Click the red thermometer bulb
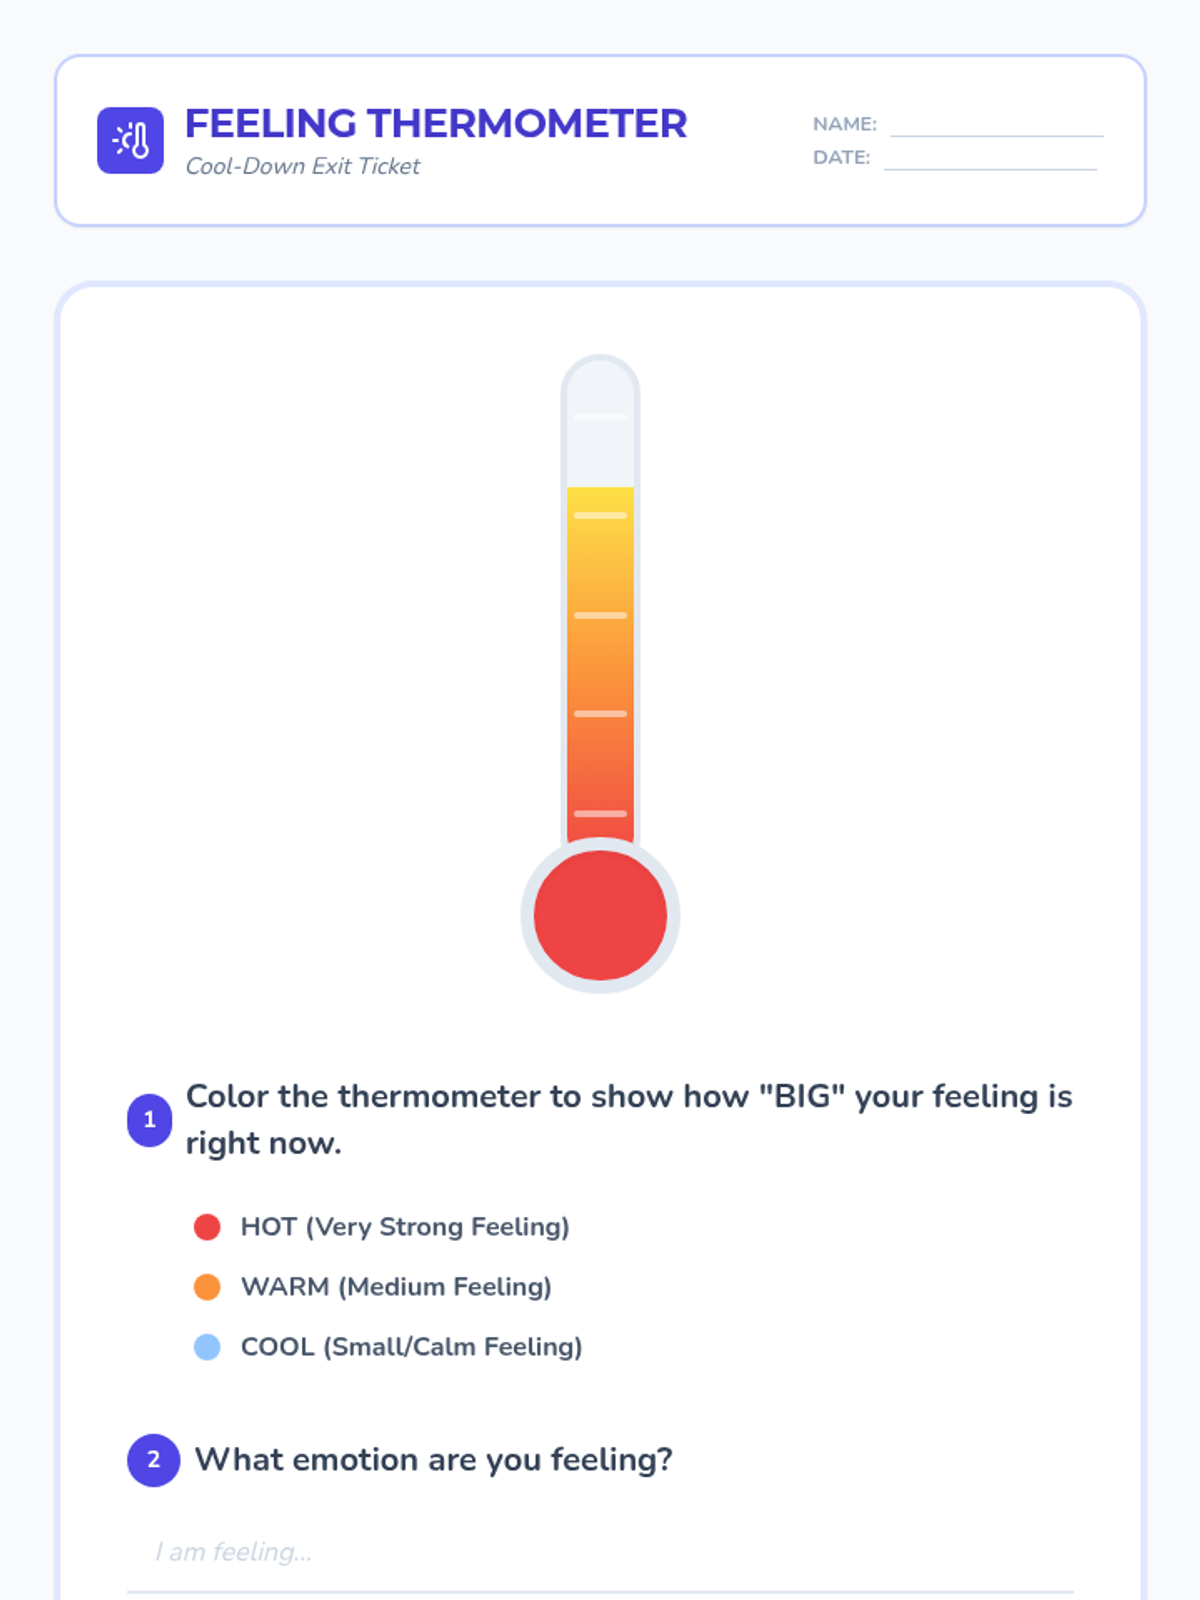Image resolution: width=1200 pixels, height=1600 pixels. [600, 915]
